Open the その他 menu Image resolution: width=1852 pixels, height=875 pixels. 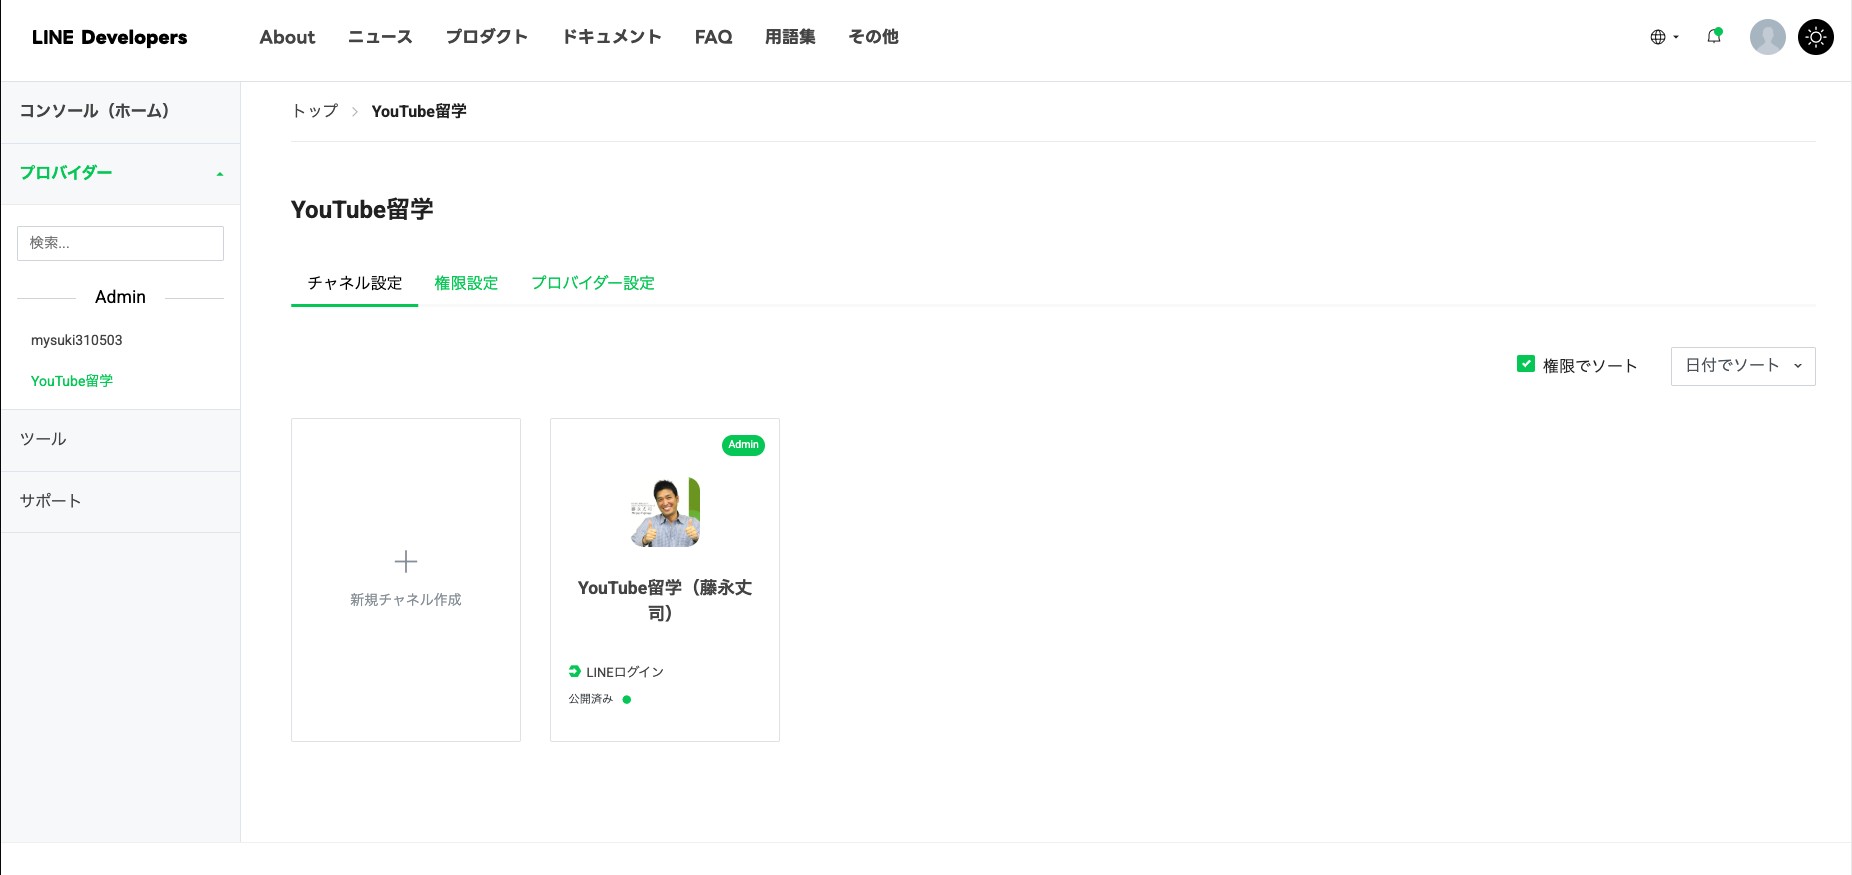[x=873, y=37]
